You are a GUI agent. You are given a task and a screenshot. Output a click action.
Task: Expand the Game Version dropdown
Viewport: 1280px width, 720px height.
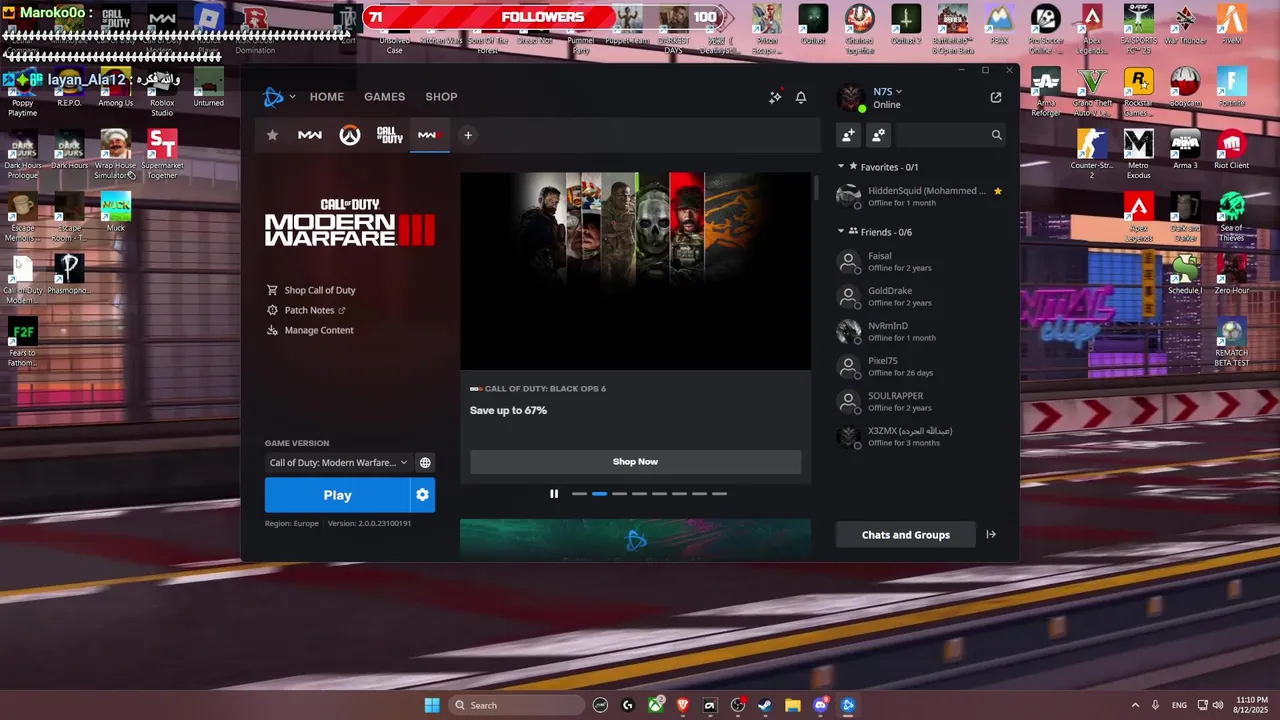pos(338,463)
